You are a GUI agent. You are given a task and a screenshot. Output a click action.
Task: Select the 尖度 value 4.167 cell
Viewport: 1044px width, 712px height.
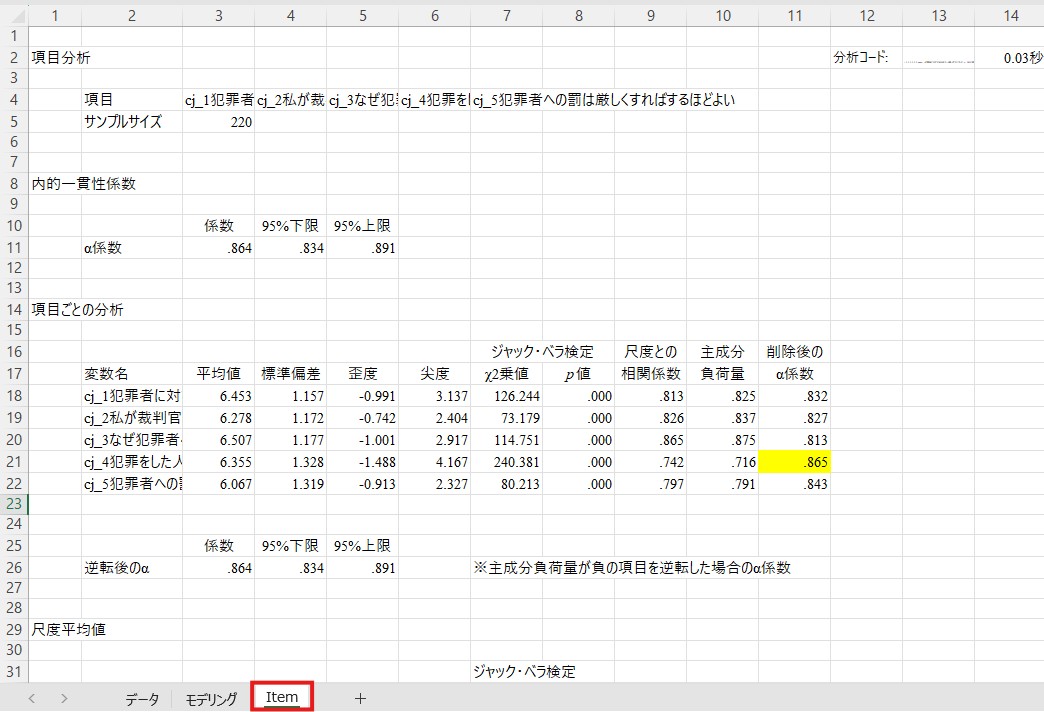click(434, 463)
